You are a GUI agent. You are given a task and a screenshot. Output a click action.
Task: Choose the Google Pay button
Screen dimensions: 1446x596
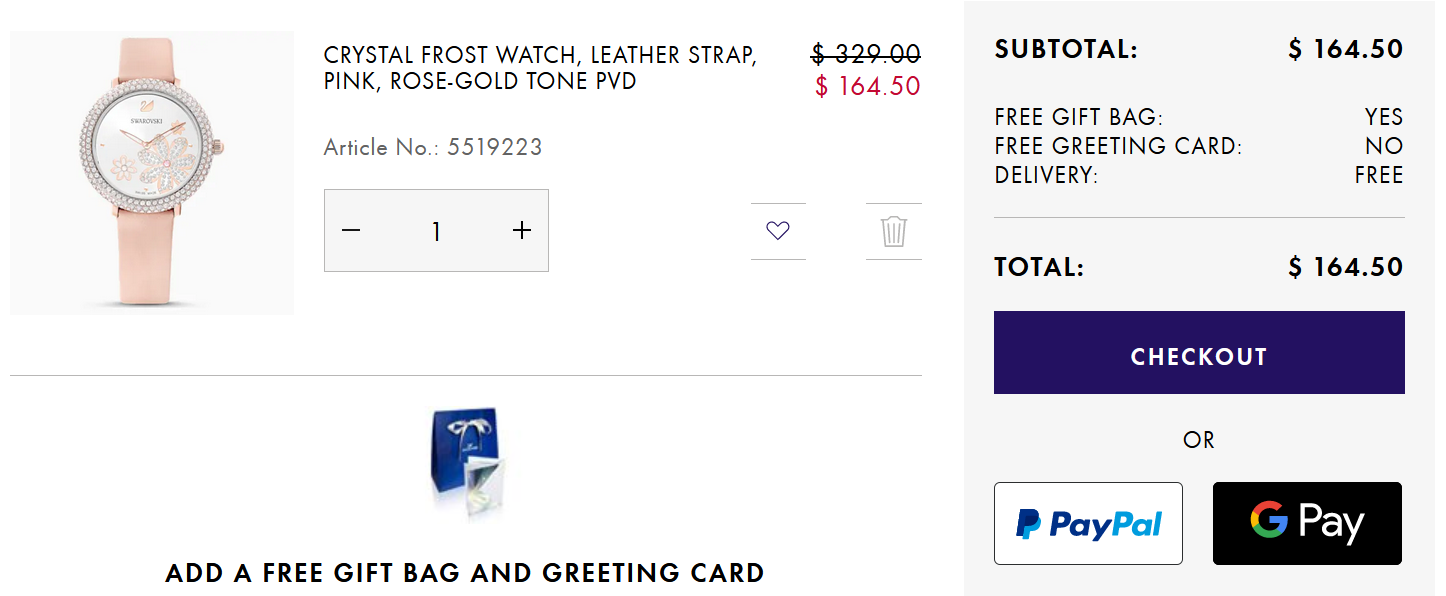pos(1307,524)
